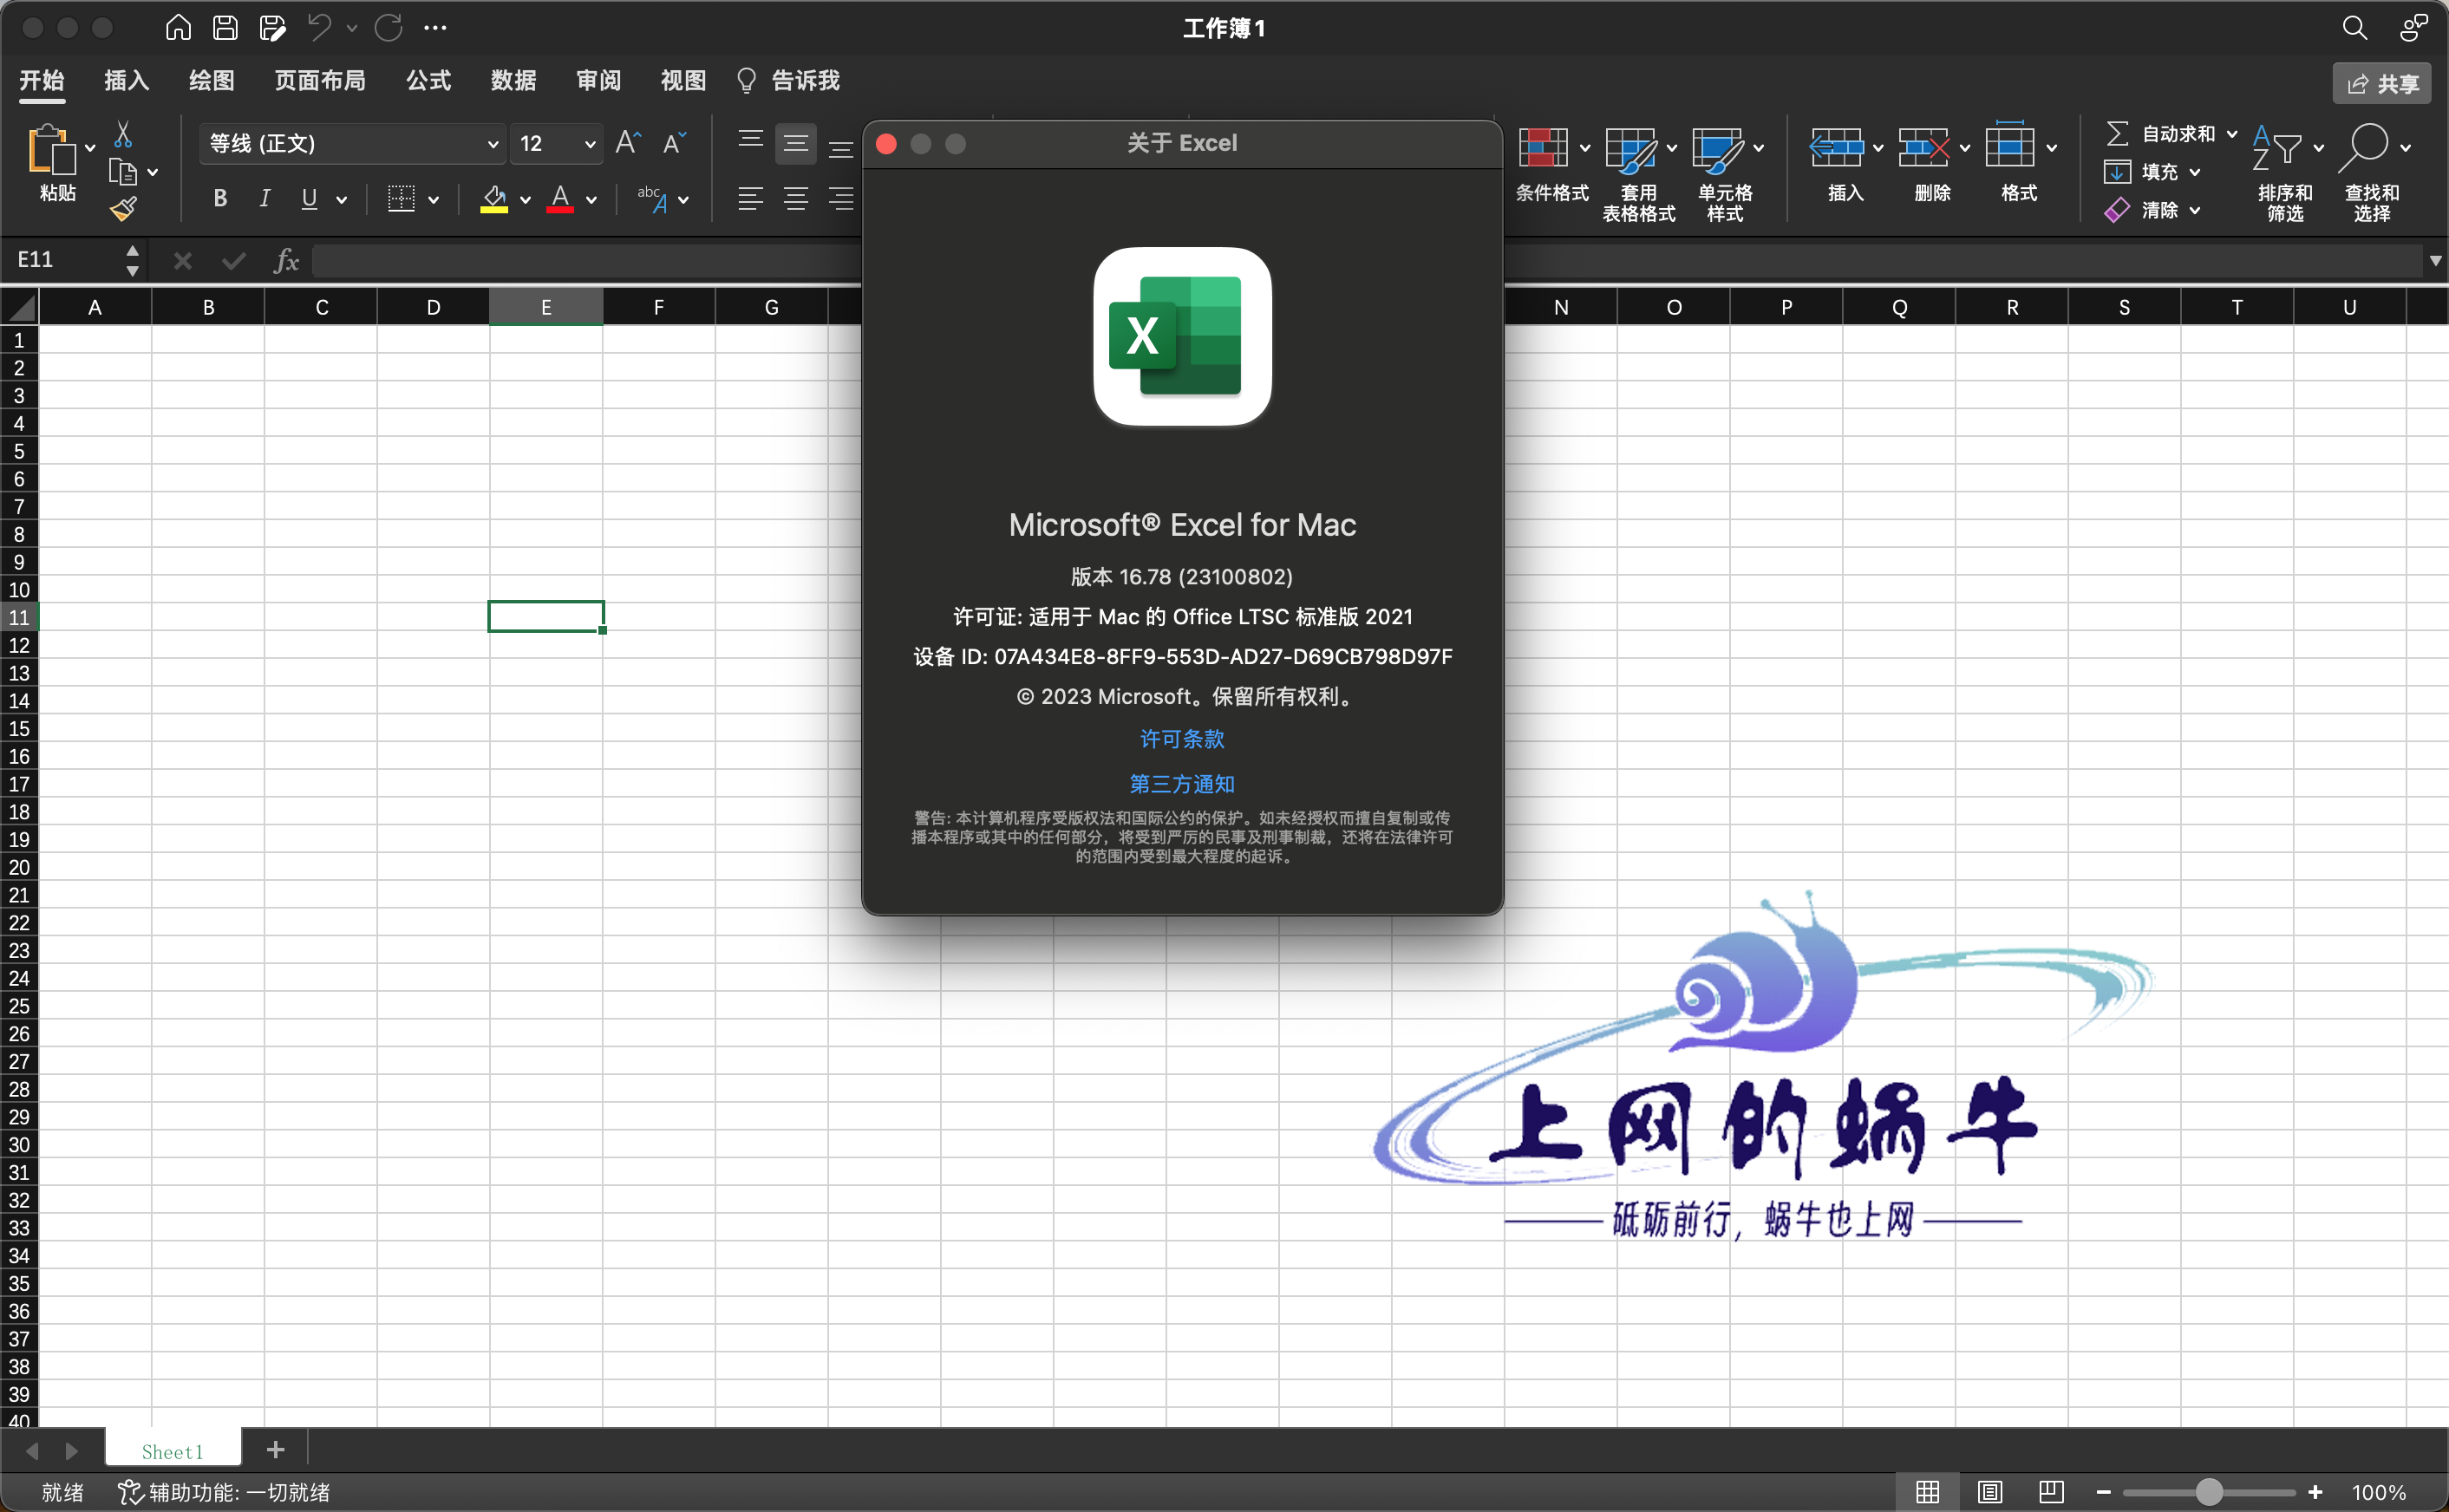Open the Draw ribbon tab
2449x1512 pixels.
(x=212, y=80)
